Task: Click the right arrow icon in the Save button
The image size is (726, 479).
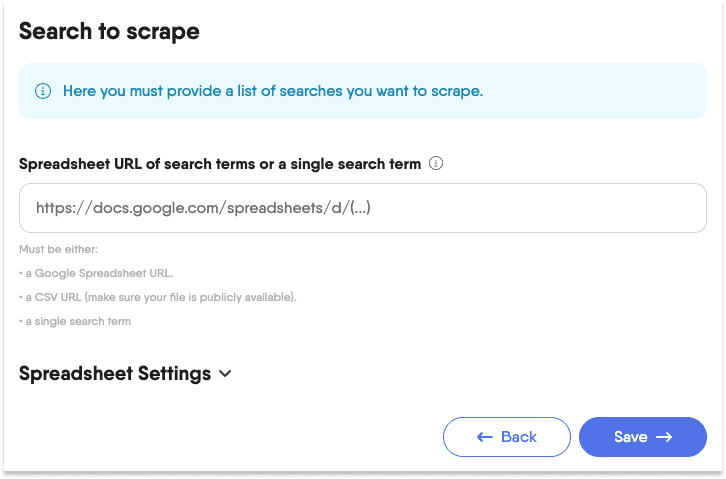Action: 664,437
